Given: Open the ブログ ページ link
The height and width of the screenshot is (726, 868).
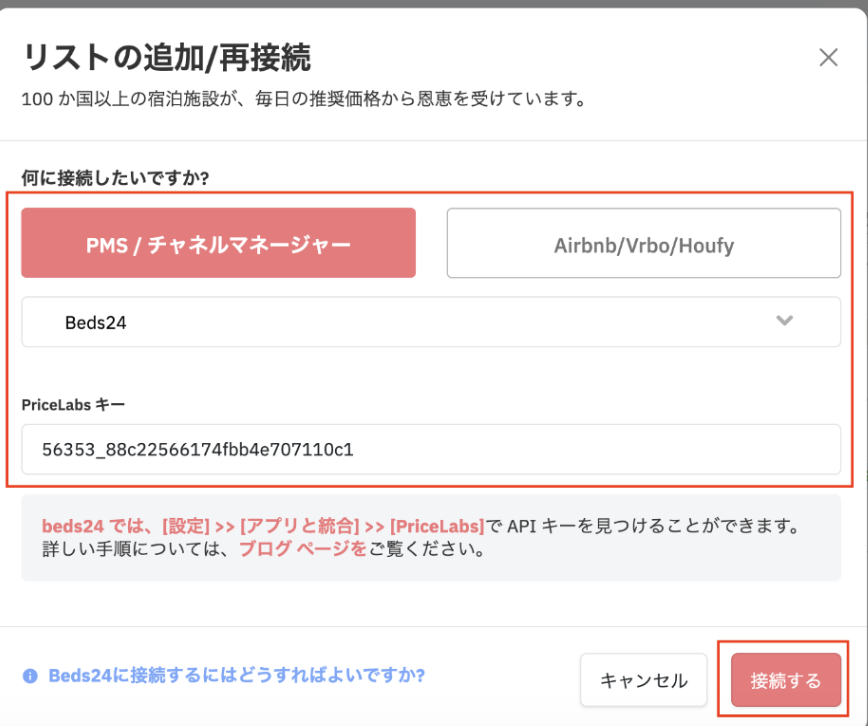Looking at the screenshot, I should [302, 549].
